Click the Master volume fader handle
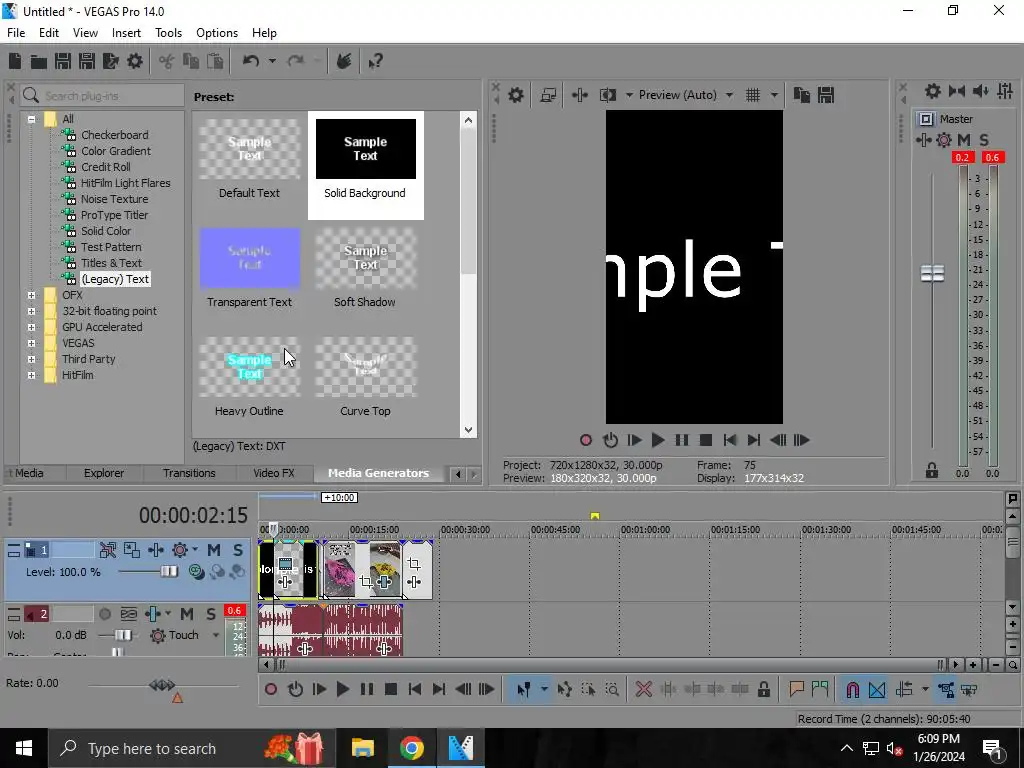Viewport: 1024px width, 768px height. (932, 273)
